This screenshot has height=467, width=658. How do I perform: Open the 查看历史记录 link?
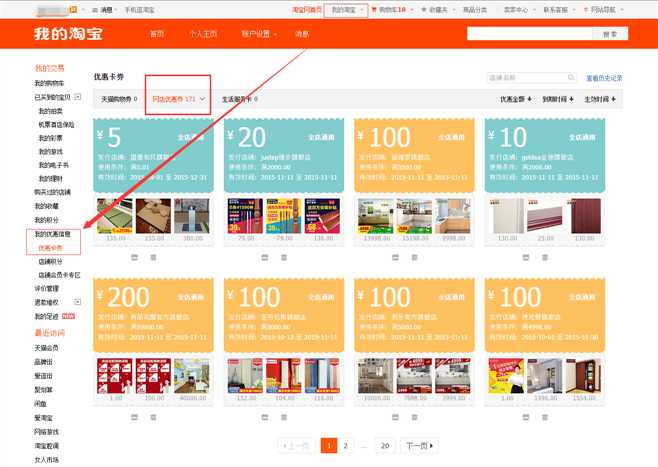coord(604,78)
